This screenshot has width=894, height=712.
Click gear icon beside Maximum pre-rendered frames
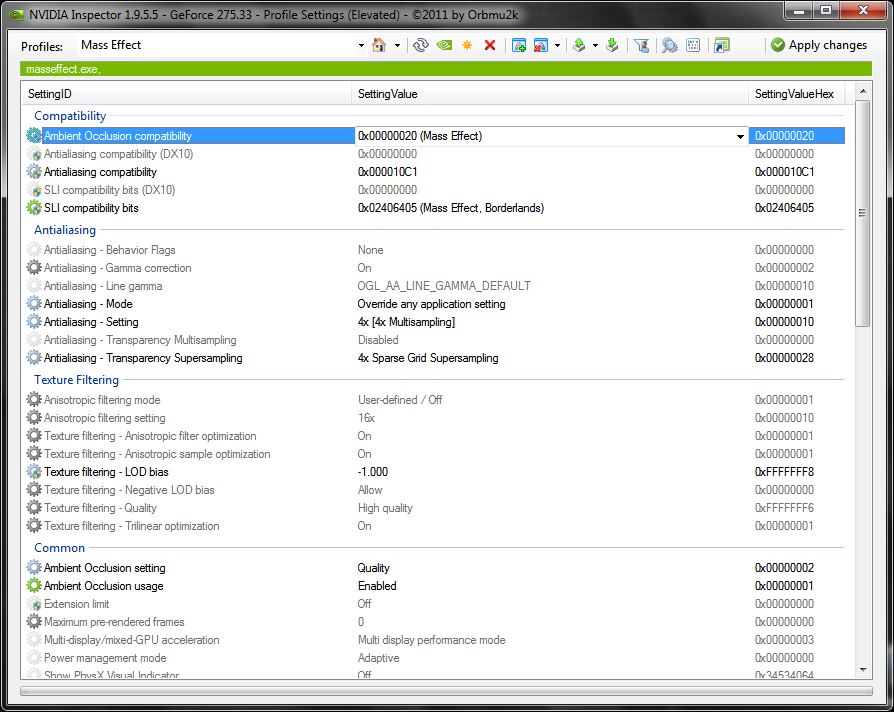(34, 621)
